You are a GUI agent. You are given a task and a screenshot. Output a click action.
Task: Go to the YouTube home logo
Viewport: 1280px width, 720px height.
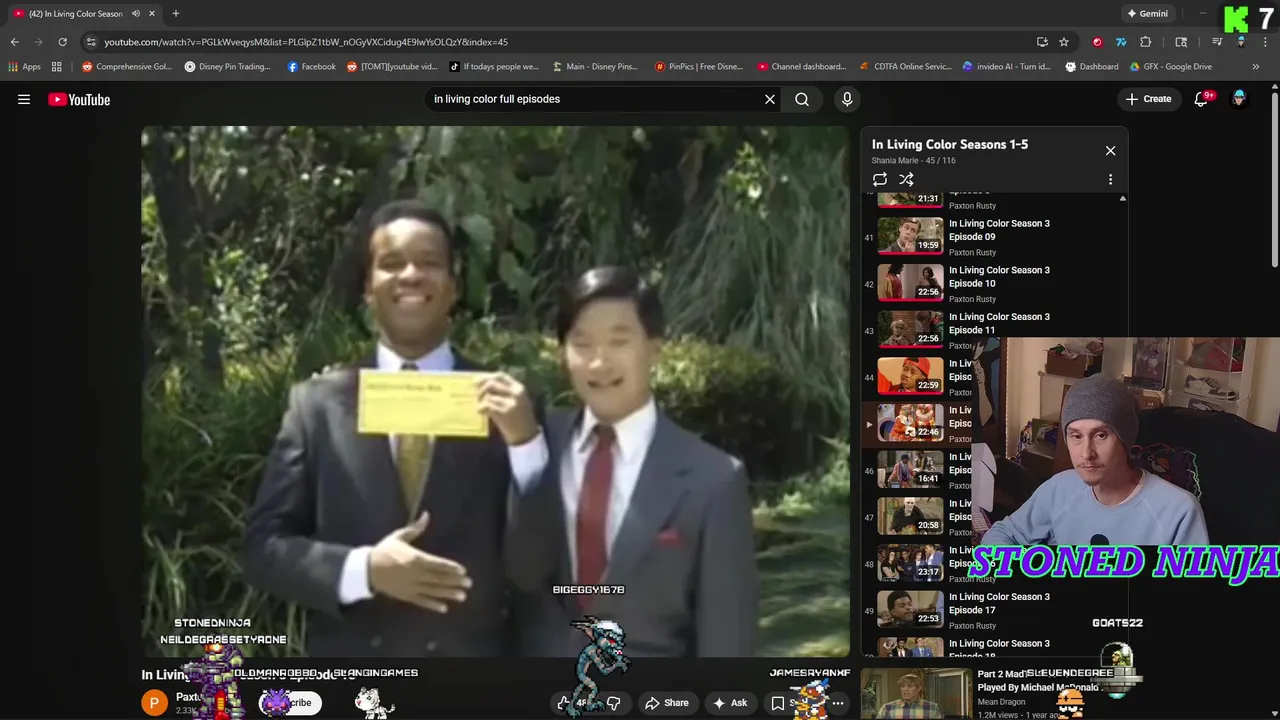(x=79, y=99)
